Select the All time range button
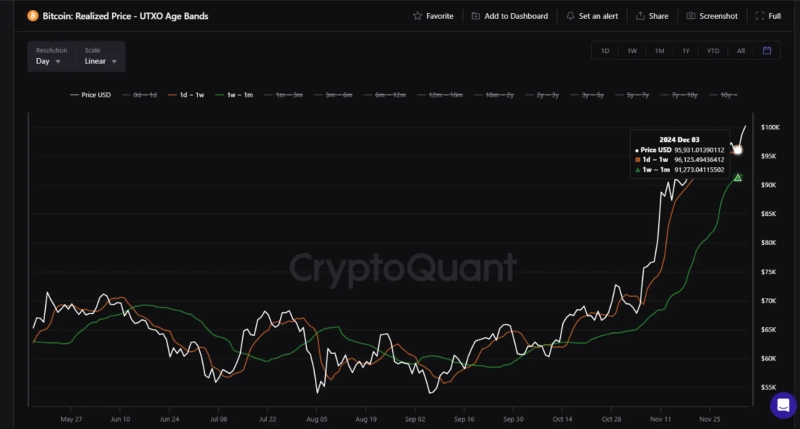This screenshot has height=429, width=800. click(x=740, y=50)
